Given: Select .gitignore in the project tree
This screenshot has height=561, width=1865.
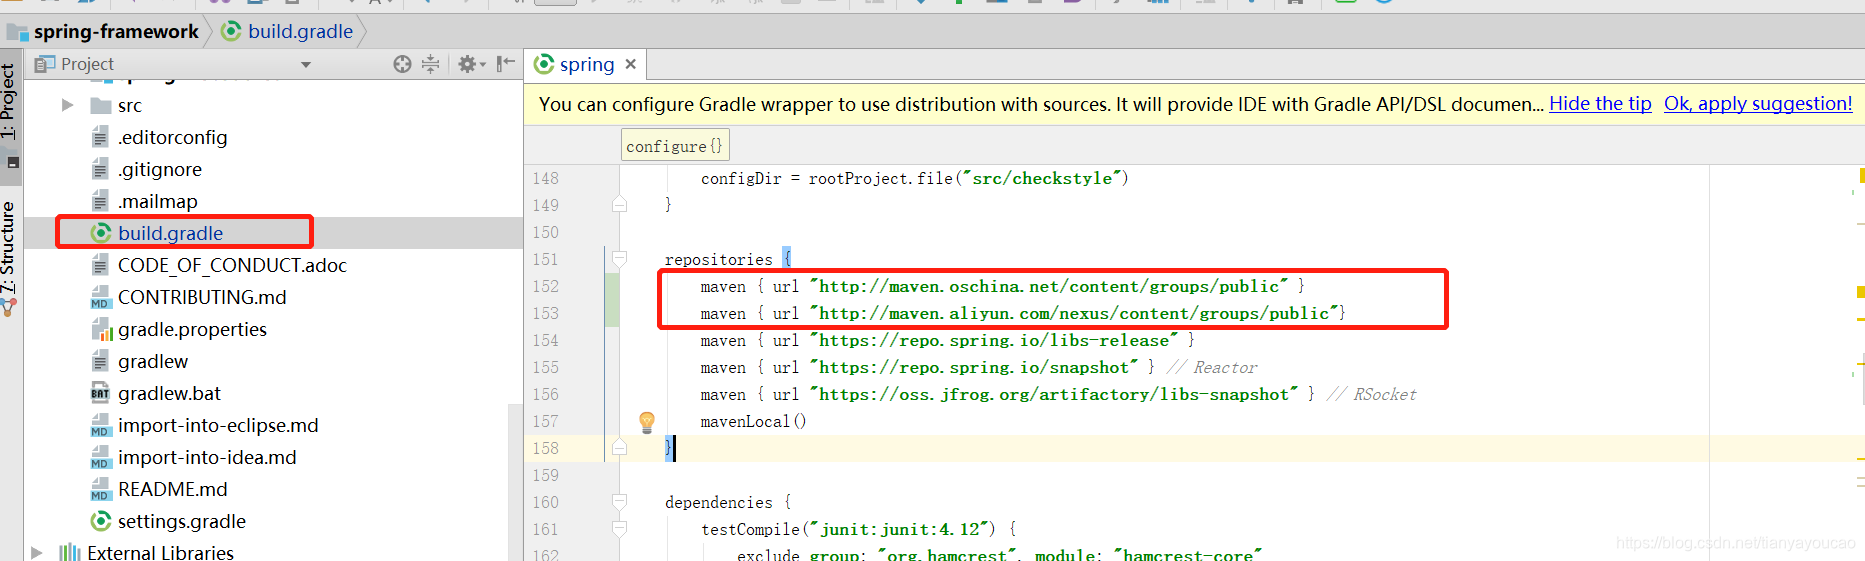Looking at the screenshot, I should click(x=160, y=169).
